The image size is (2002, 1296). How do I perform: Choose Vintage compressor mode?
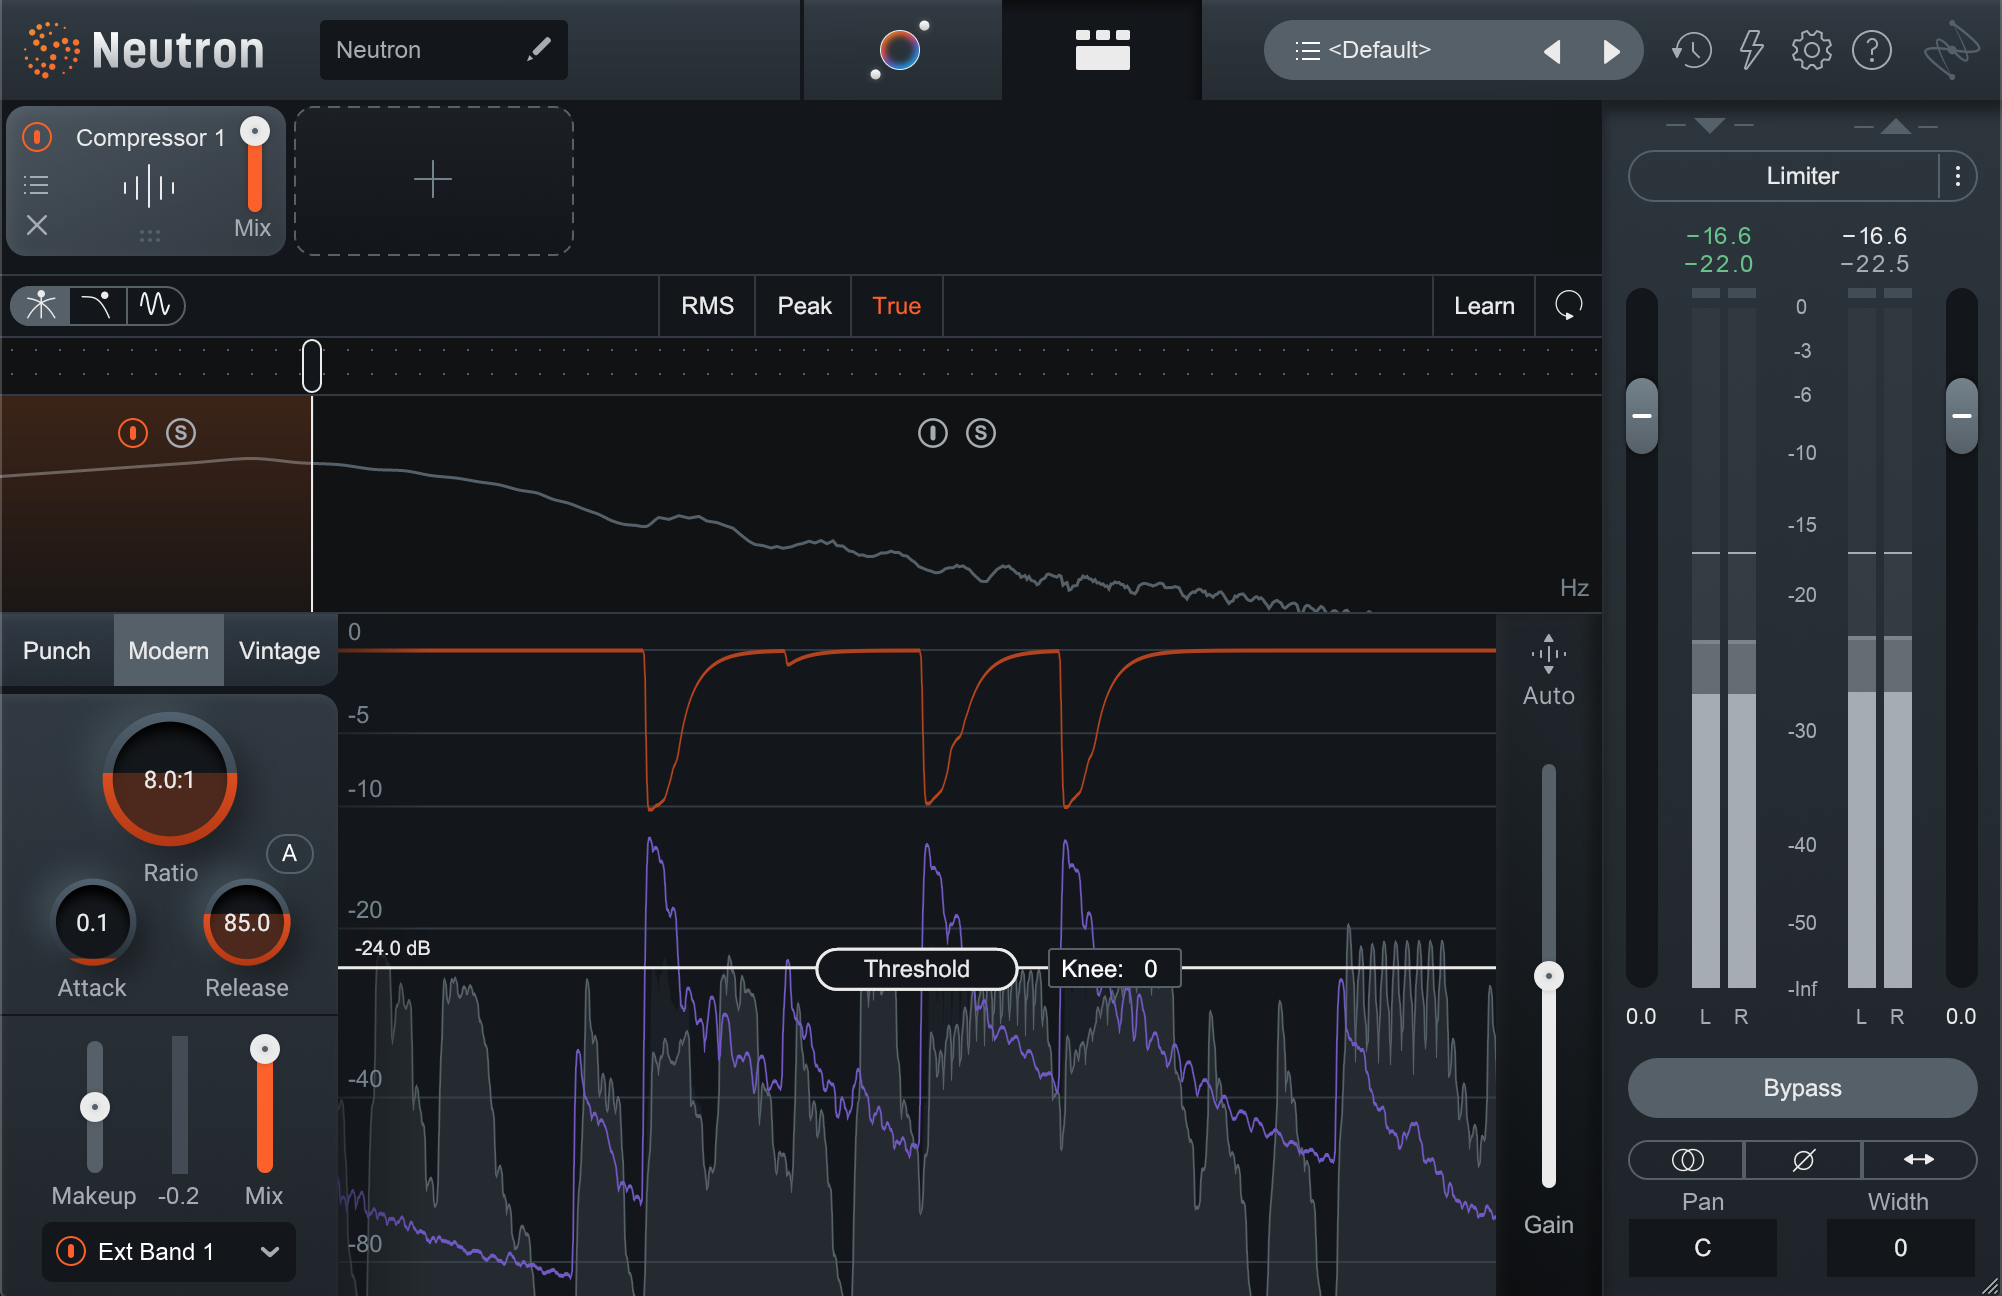(280, 650)
